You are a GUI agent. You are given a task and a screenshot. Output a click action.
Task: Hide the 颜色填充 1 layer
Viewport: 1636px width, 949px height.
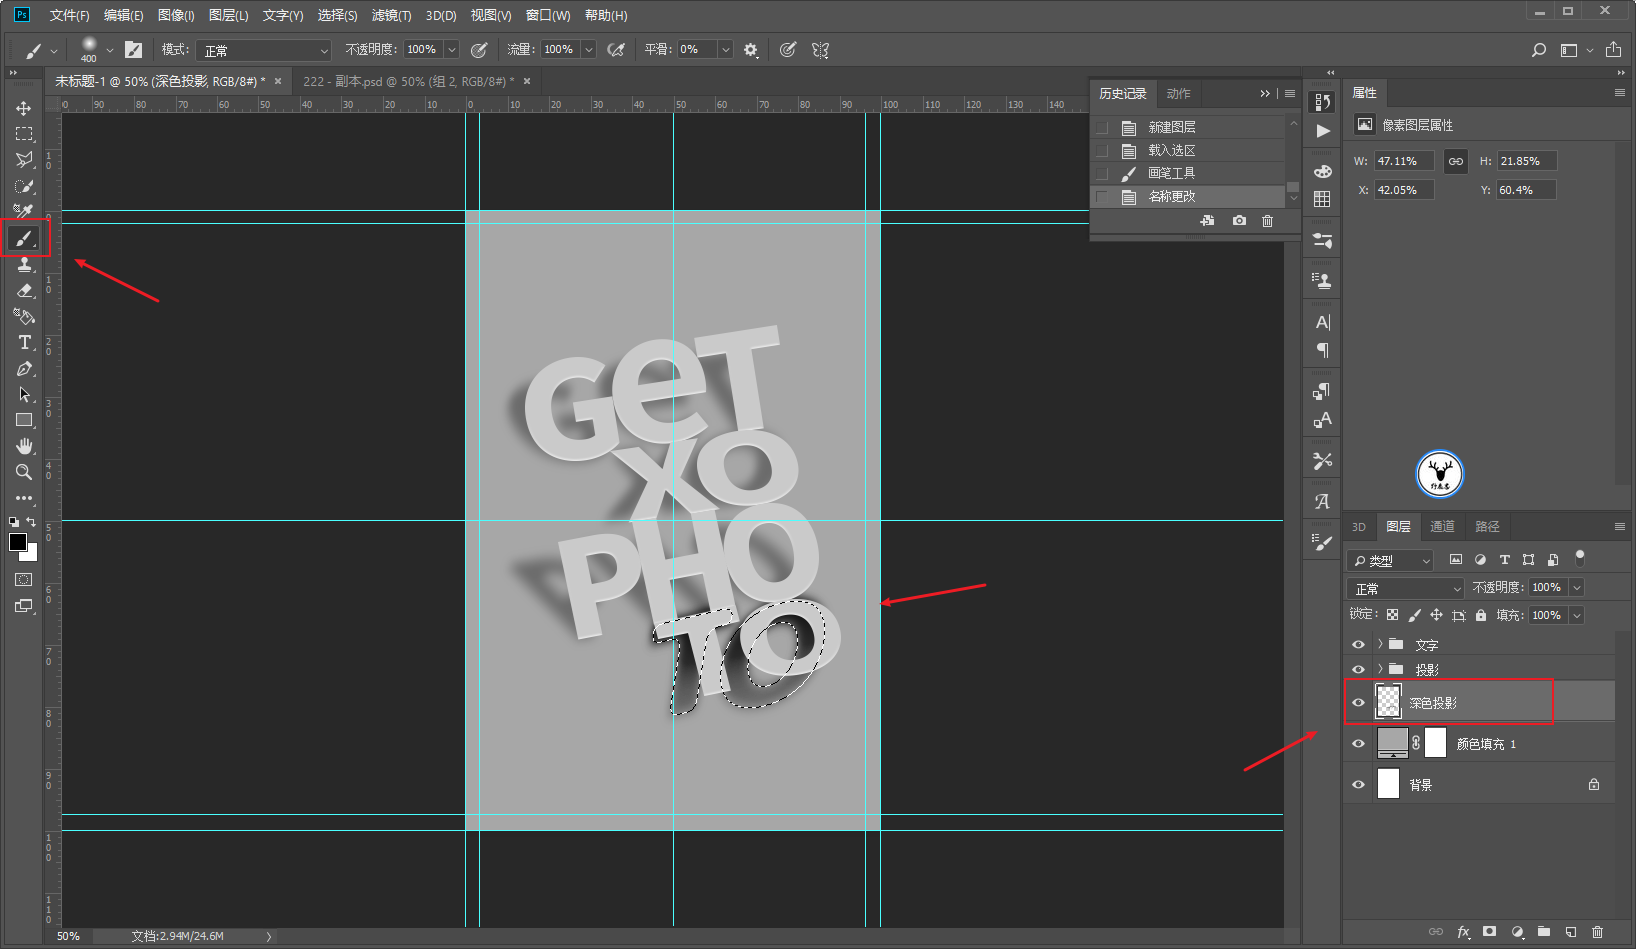pyautogui.click(x=1358, y=743)
